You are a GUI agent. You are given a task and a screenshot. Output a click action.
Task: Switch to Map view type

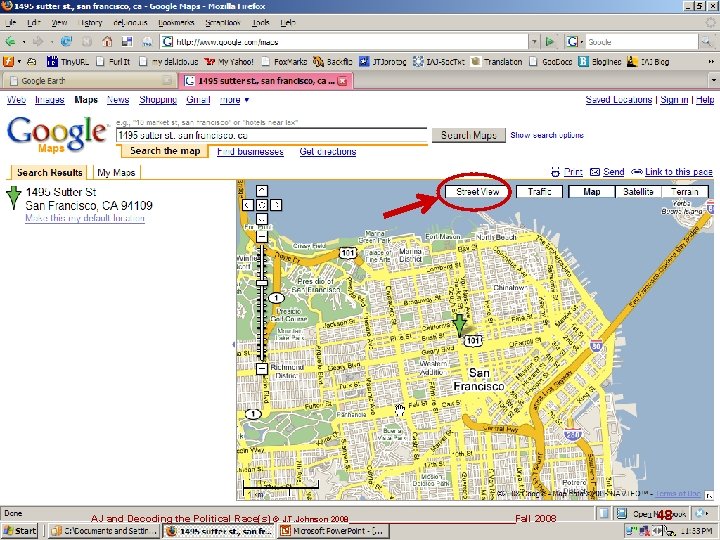tap(591, 191)
